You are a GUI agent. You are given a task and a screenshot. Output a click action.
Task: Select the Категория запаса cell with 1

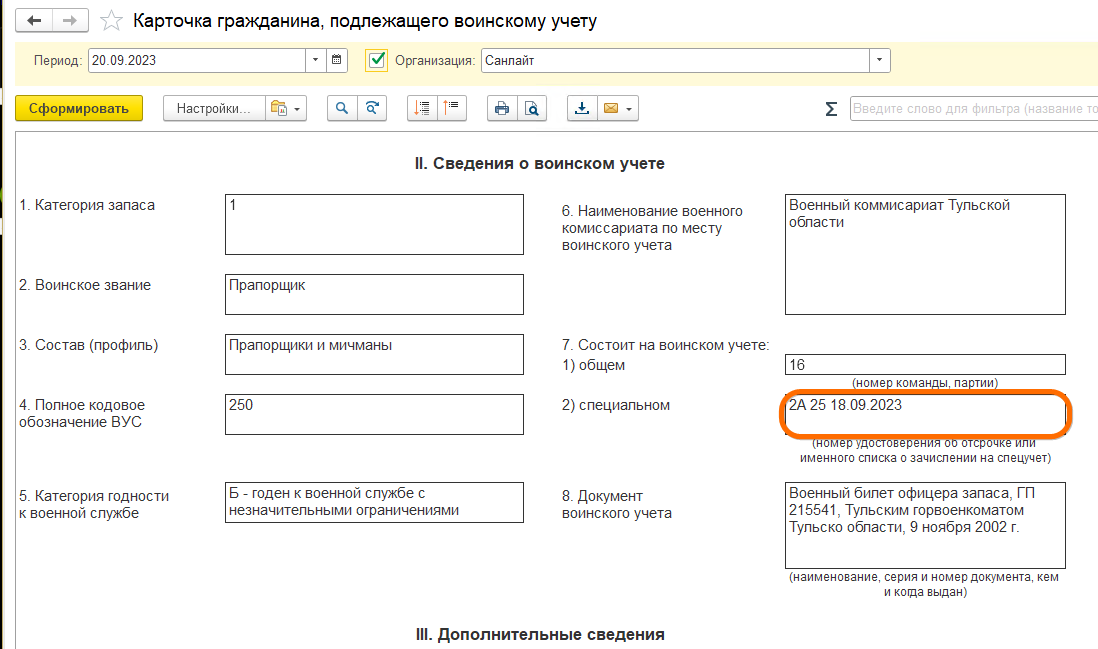click(375, 224)
